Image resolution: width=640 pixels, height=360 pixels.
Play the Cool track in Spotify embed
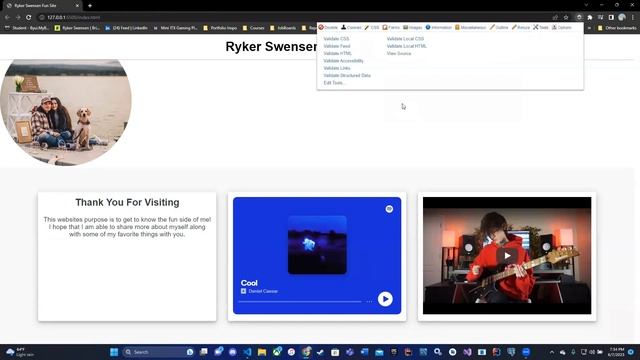coord(385,299)
